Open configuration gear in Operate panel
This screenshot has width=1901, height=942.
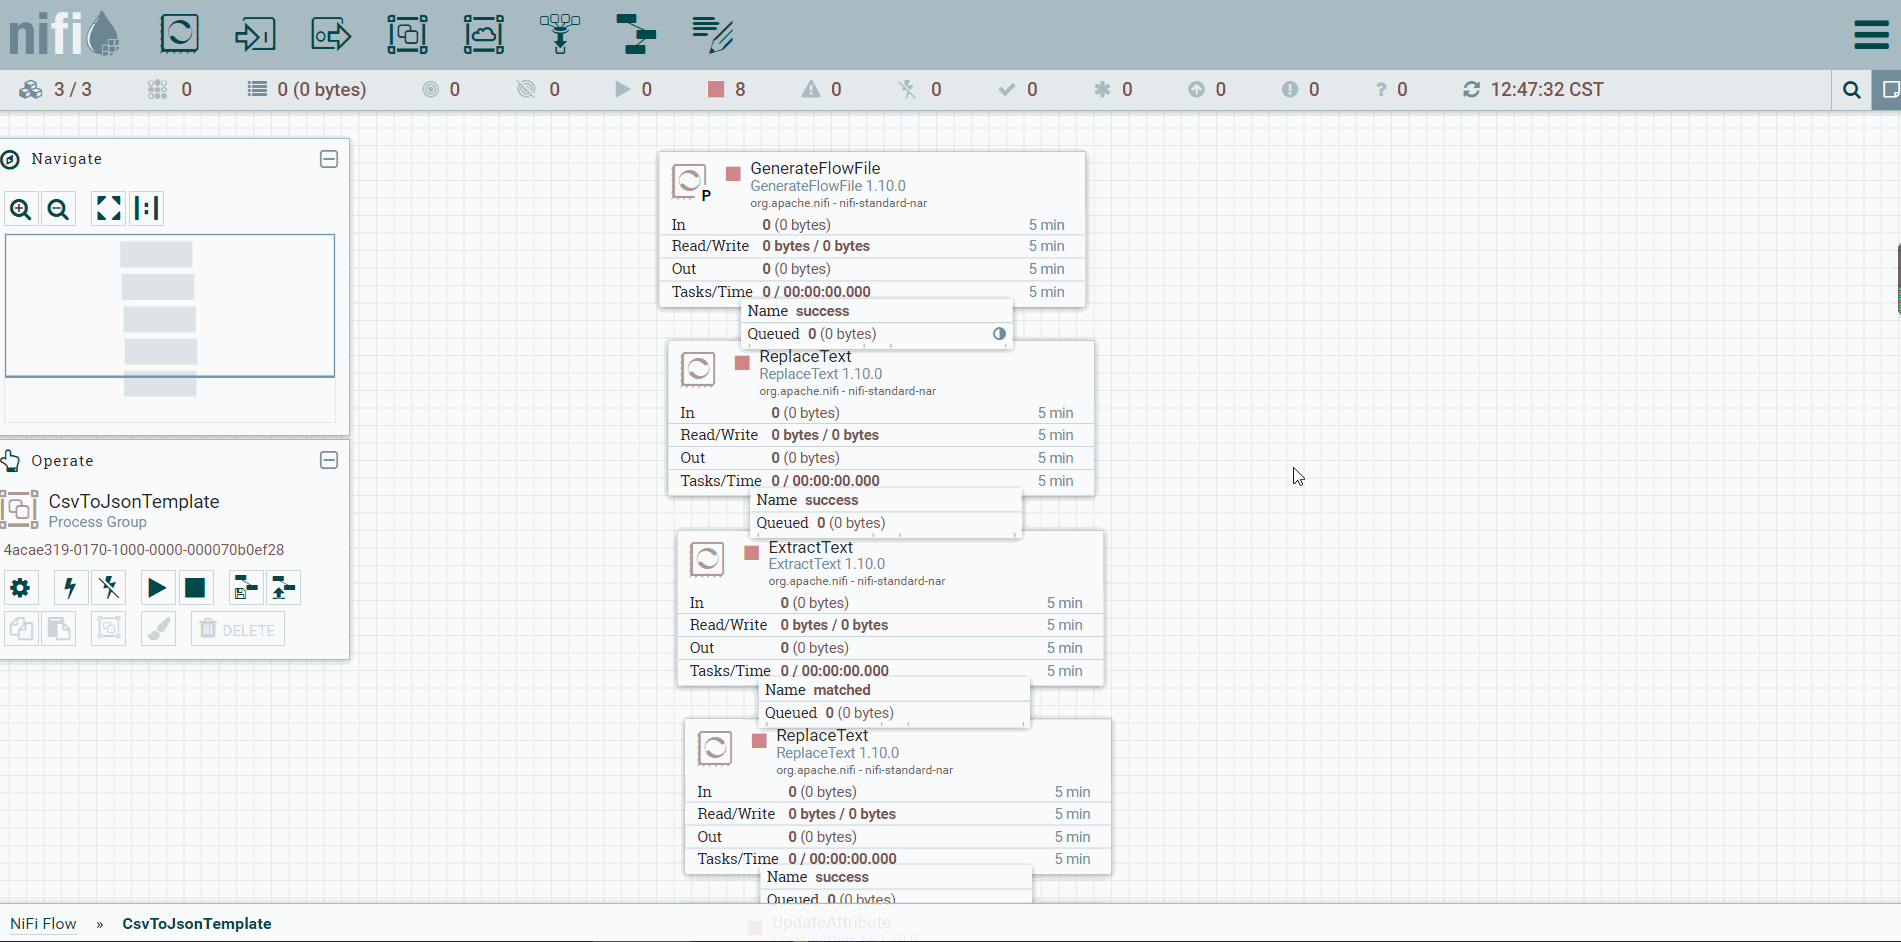pos(20,588)
